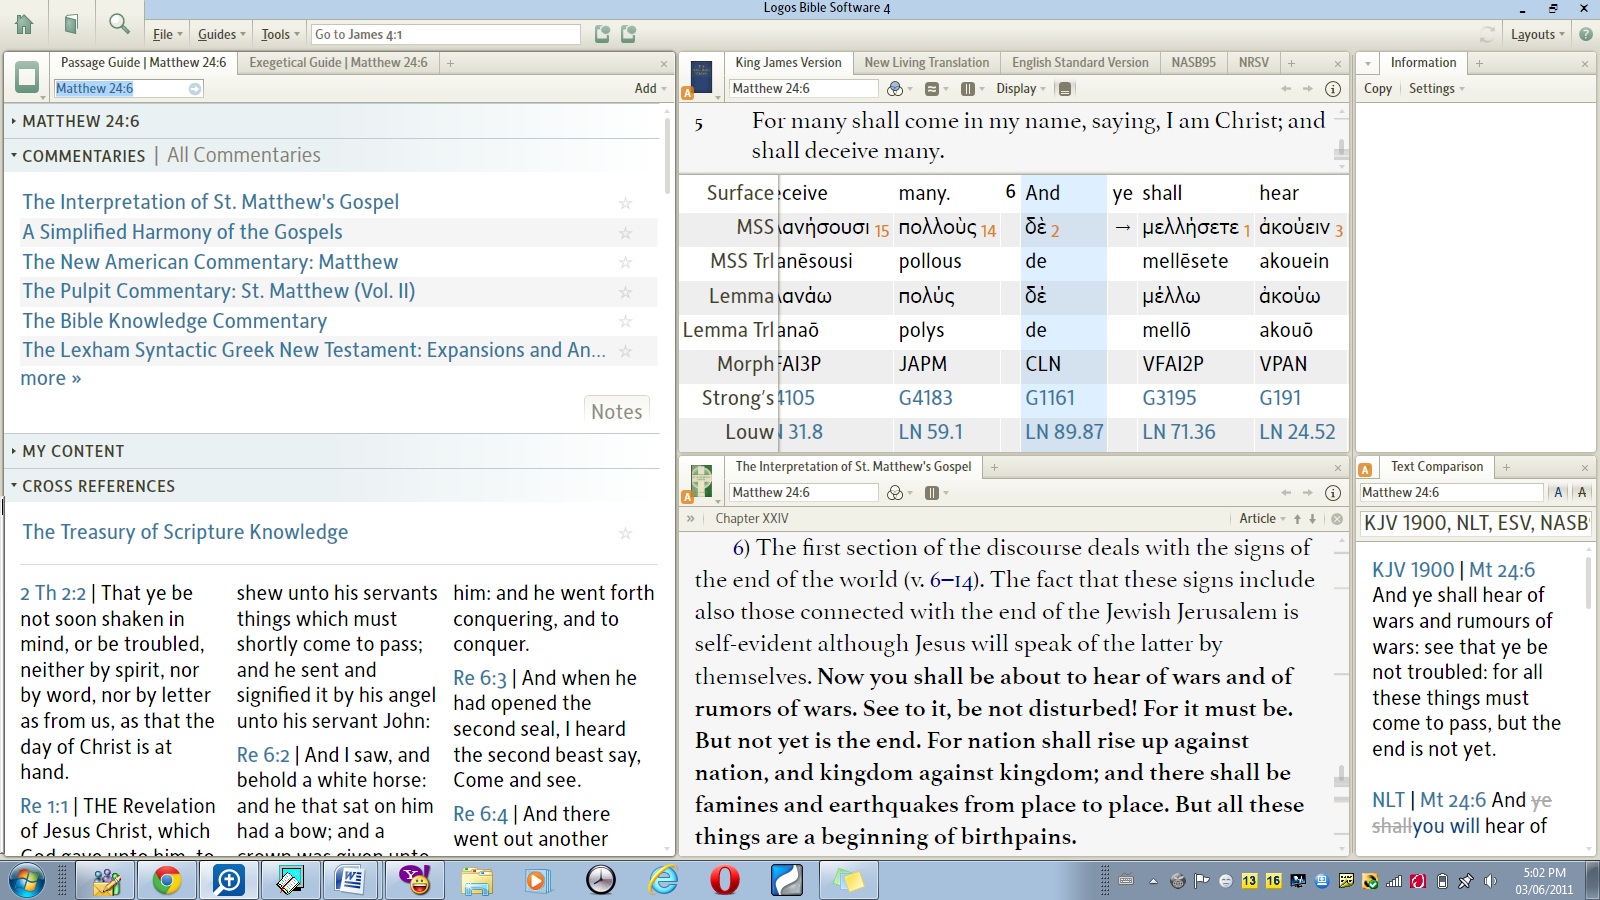Image resolution: width=1600 pixels, height=900 pixels.
Task: Open the Library book icon
Action: [71, 23]
